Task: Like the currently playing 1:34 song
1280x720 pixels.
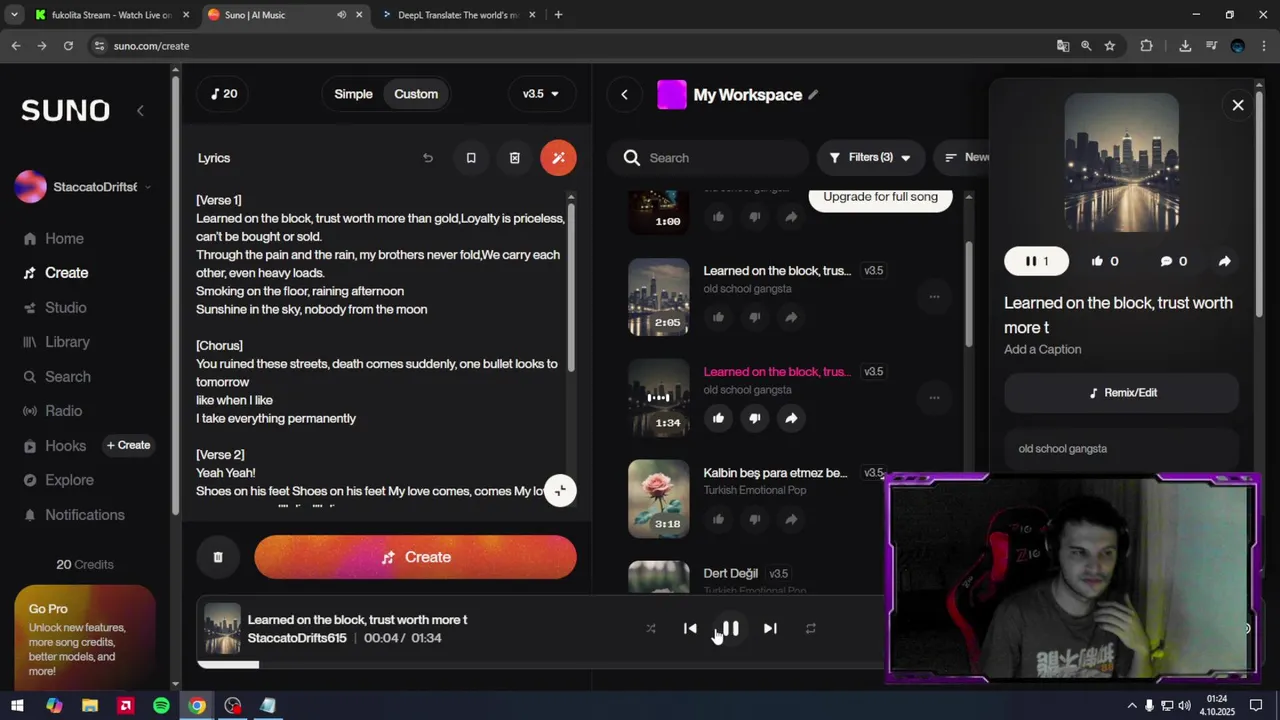Action: pyautogui.click(x=718, y=418)
